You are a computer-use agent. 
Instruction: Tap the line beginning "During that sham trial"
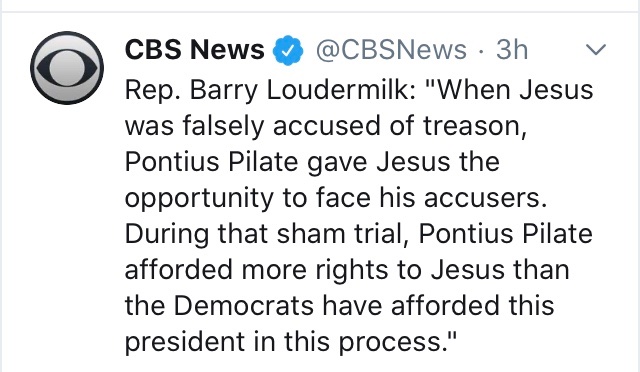coord(358,234)
